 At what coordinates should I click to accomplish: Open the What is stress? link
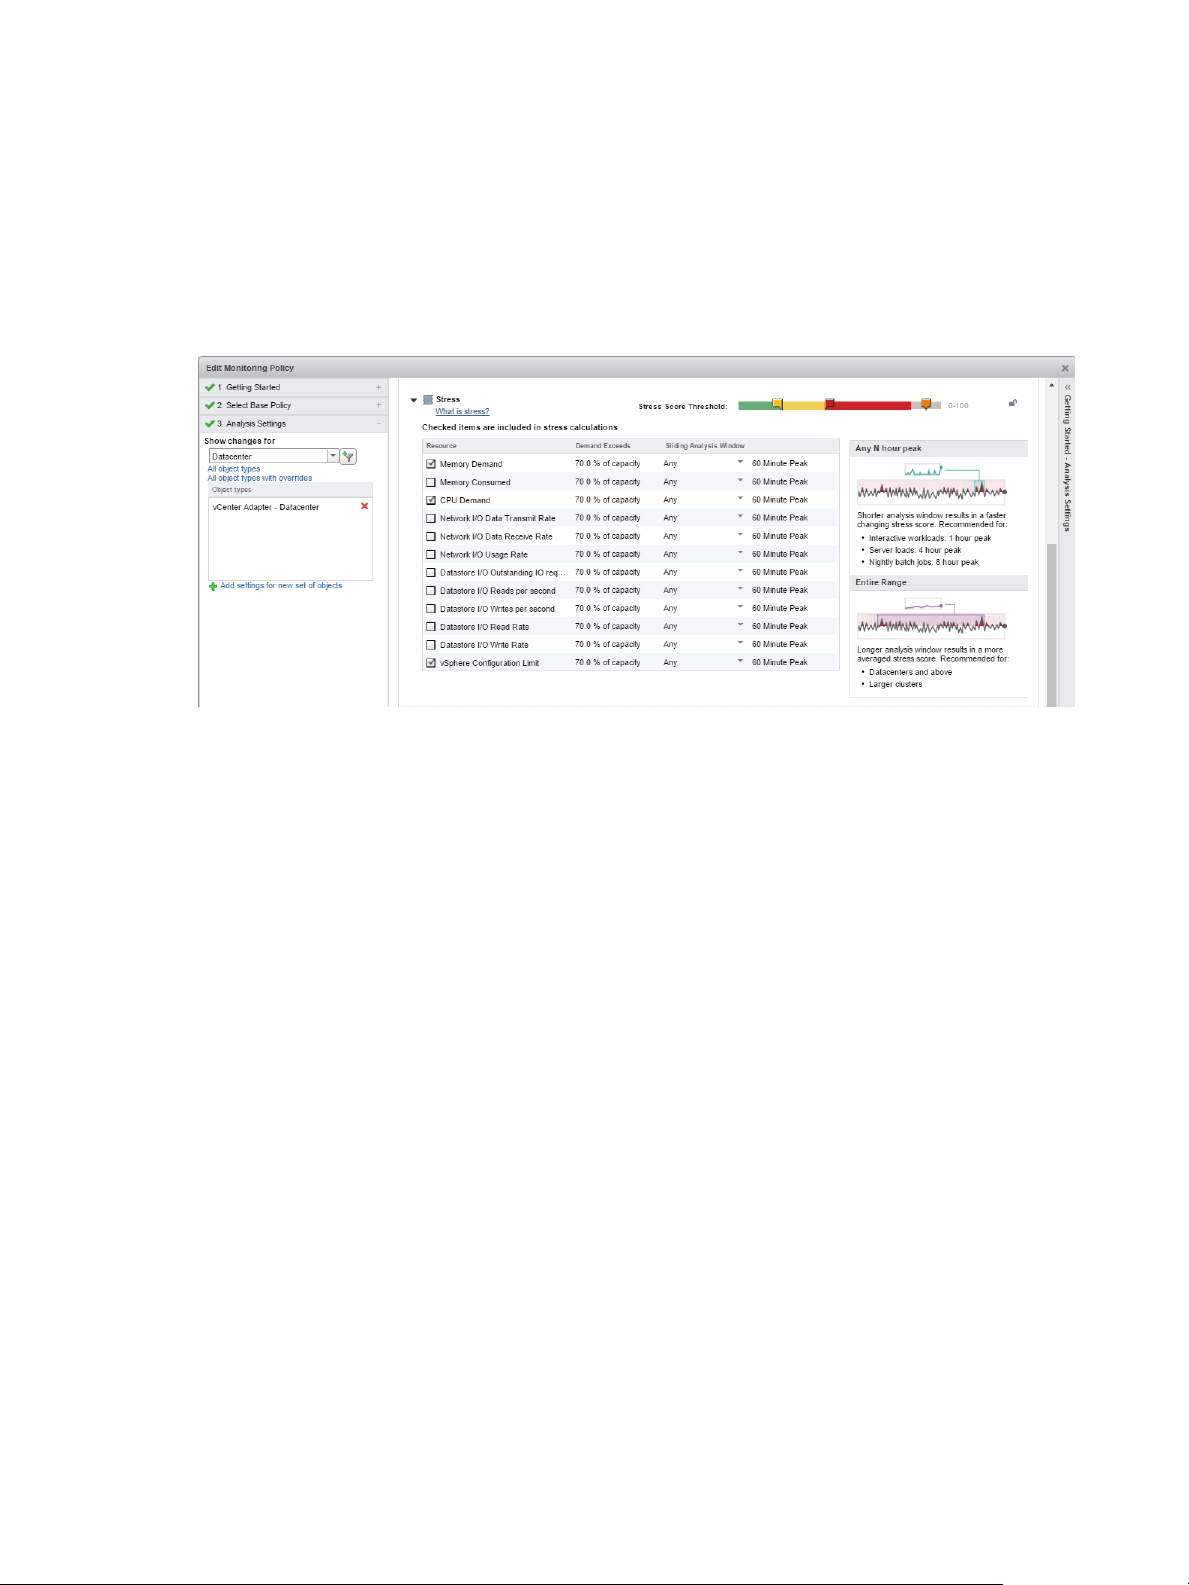[x=462, y=411]
